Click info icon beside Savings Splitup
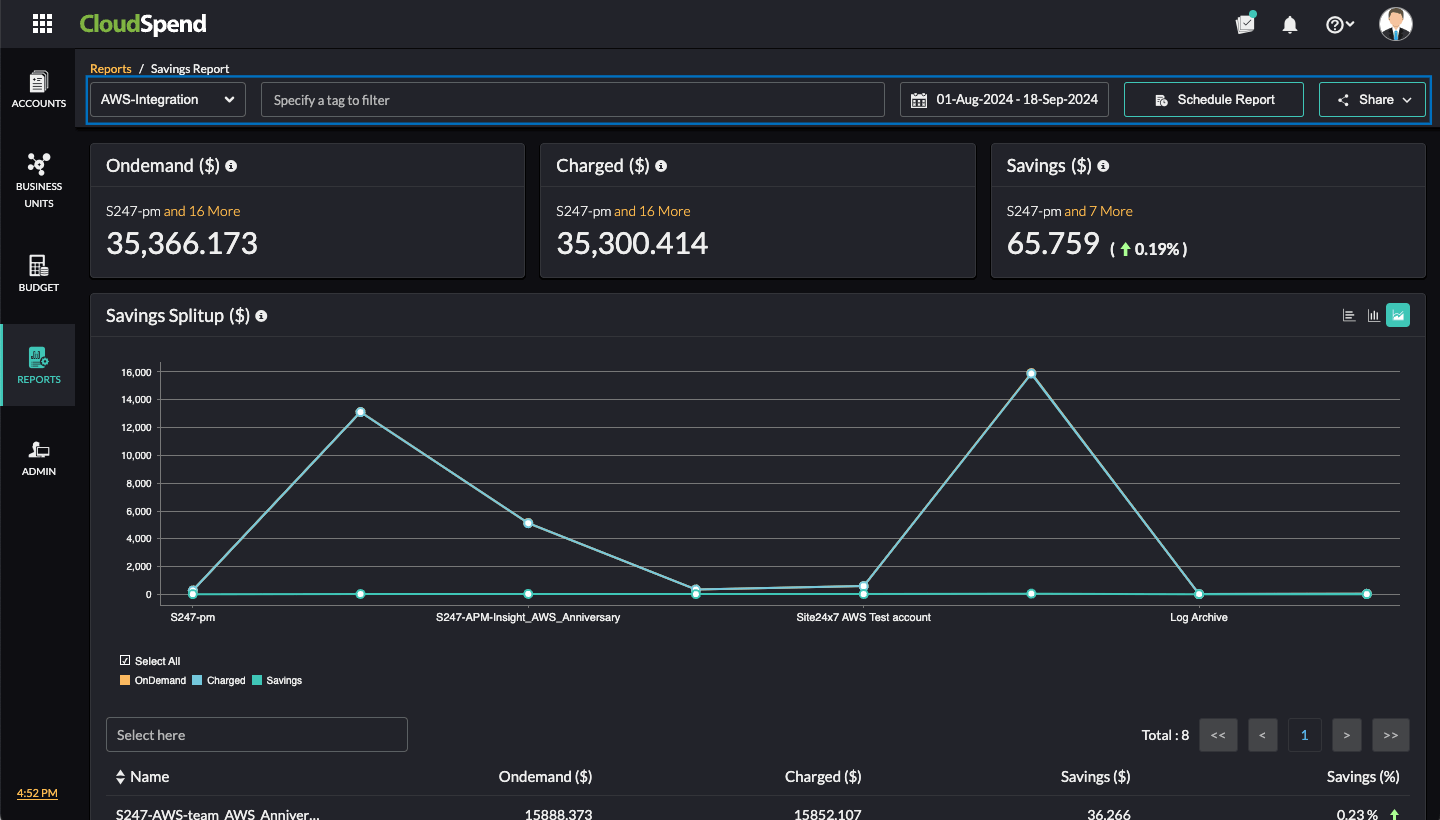This screenshot has width=1440, height=820. click(x=261, y=316)
